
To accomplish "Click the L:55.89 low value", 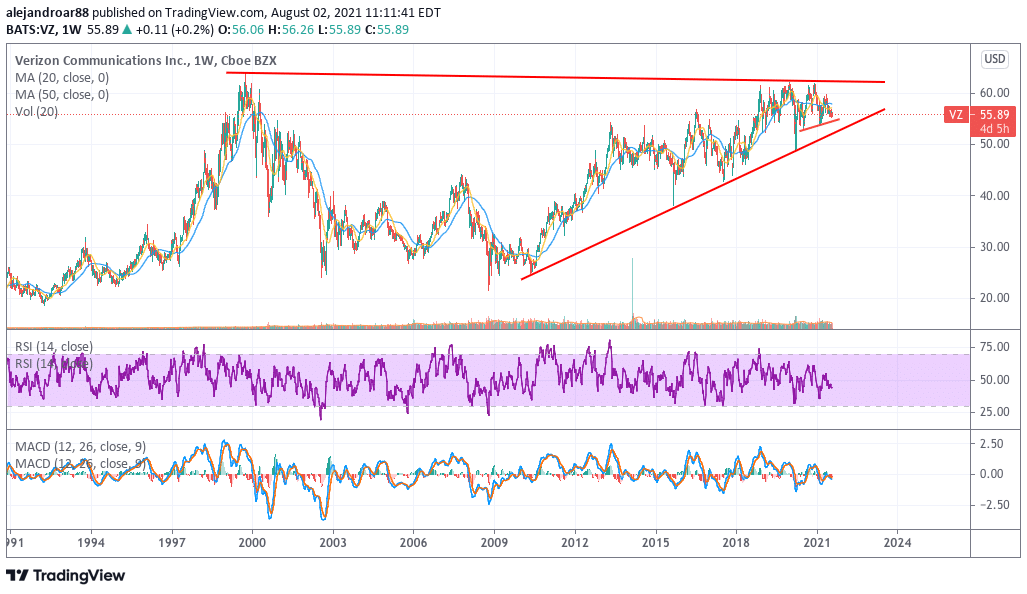I will coord(339,29).
